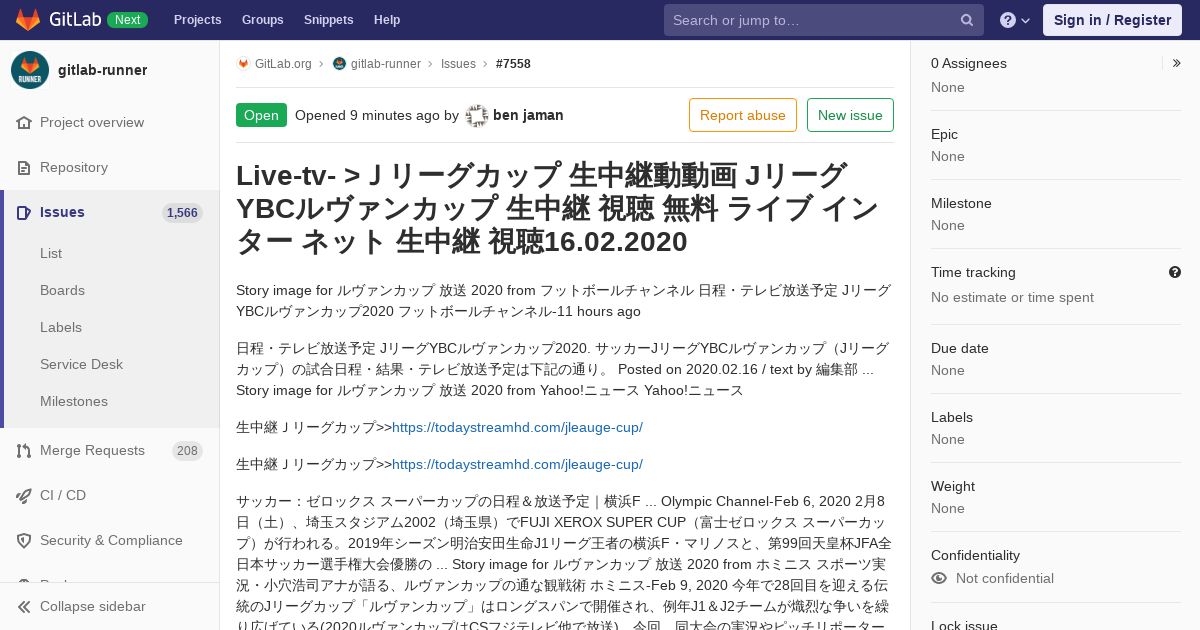Click the Repository file icon
This screenshot has width=1200, height=630.
coord(24,167)
